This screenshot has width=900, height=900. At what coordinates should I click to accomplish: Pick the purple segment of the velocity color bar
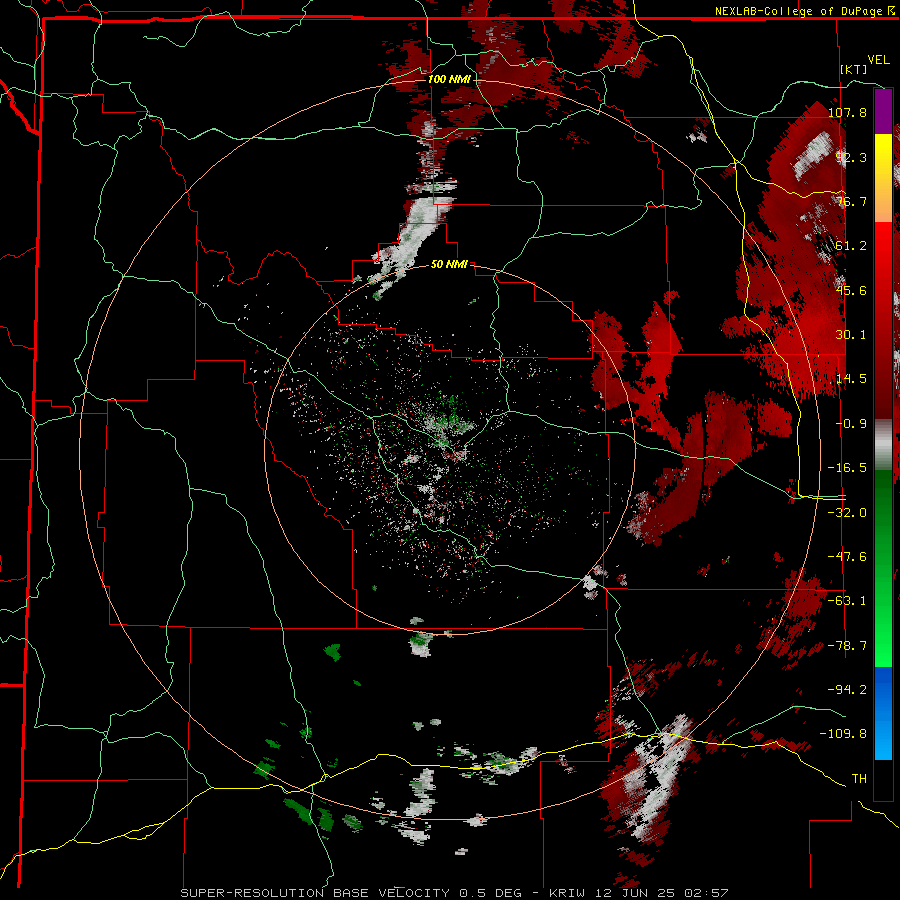883,111
